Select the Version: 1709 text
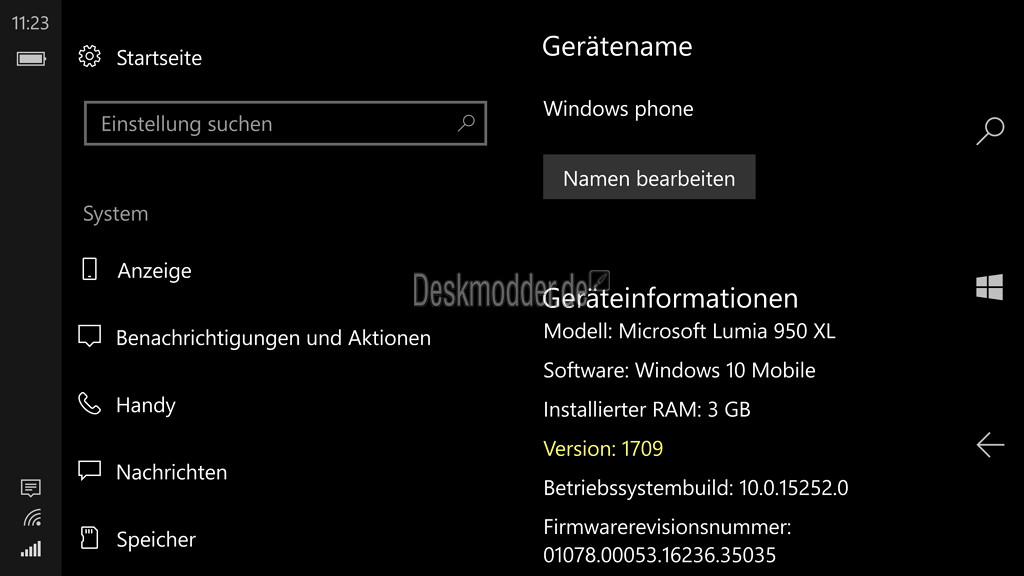The width and height of the screenshot is (1024, 576). (603, 449)
